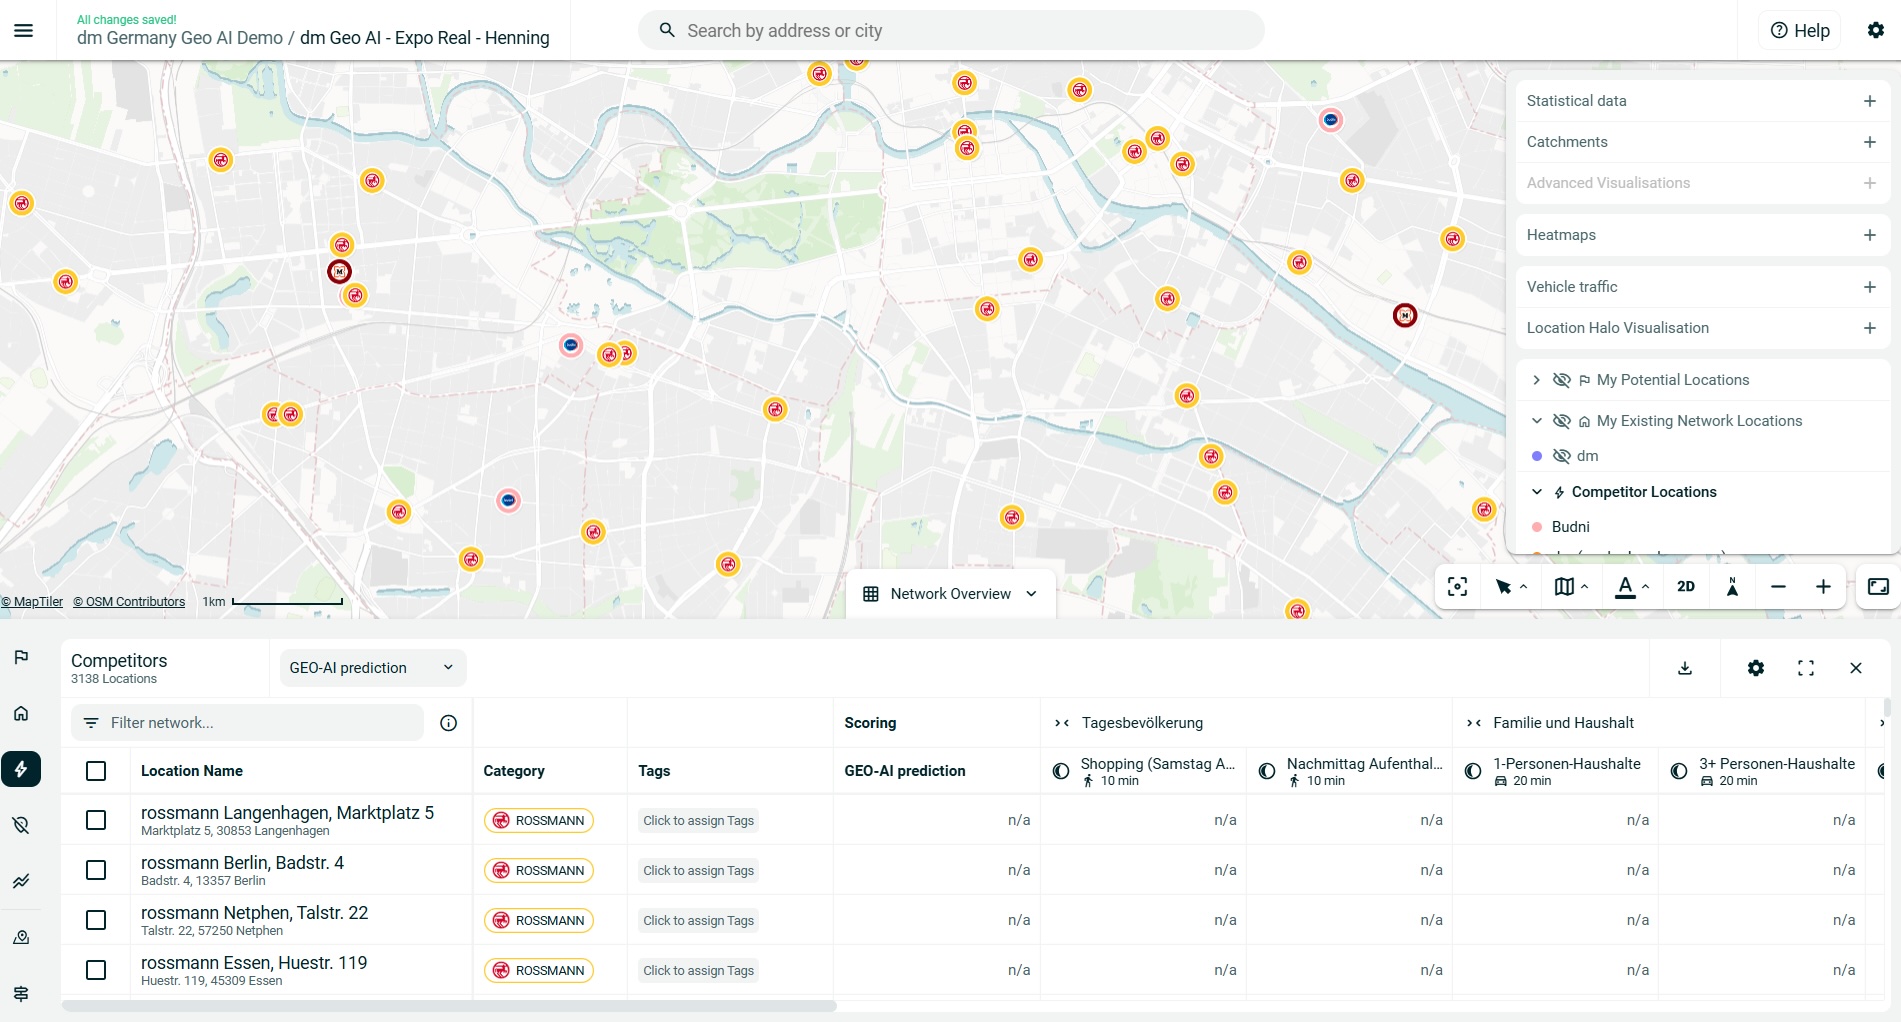
Task: Collapse Competitor Locations chevron
Action: click(x=1537, y=492)
